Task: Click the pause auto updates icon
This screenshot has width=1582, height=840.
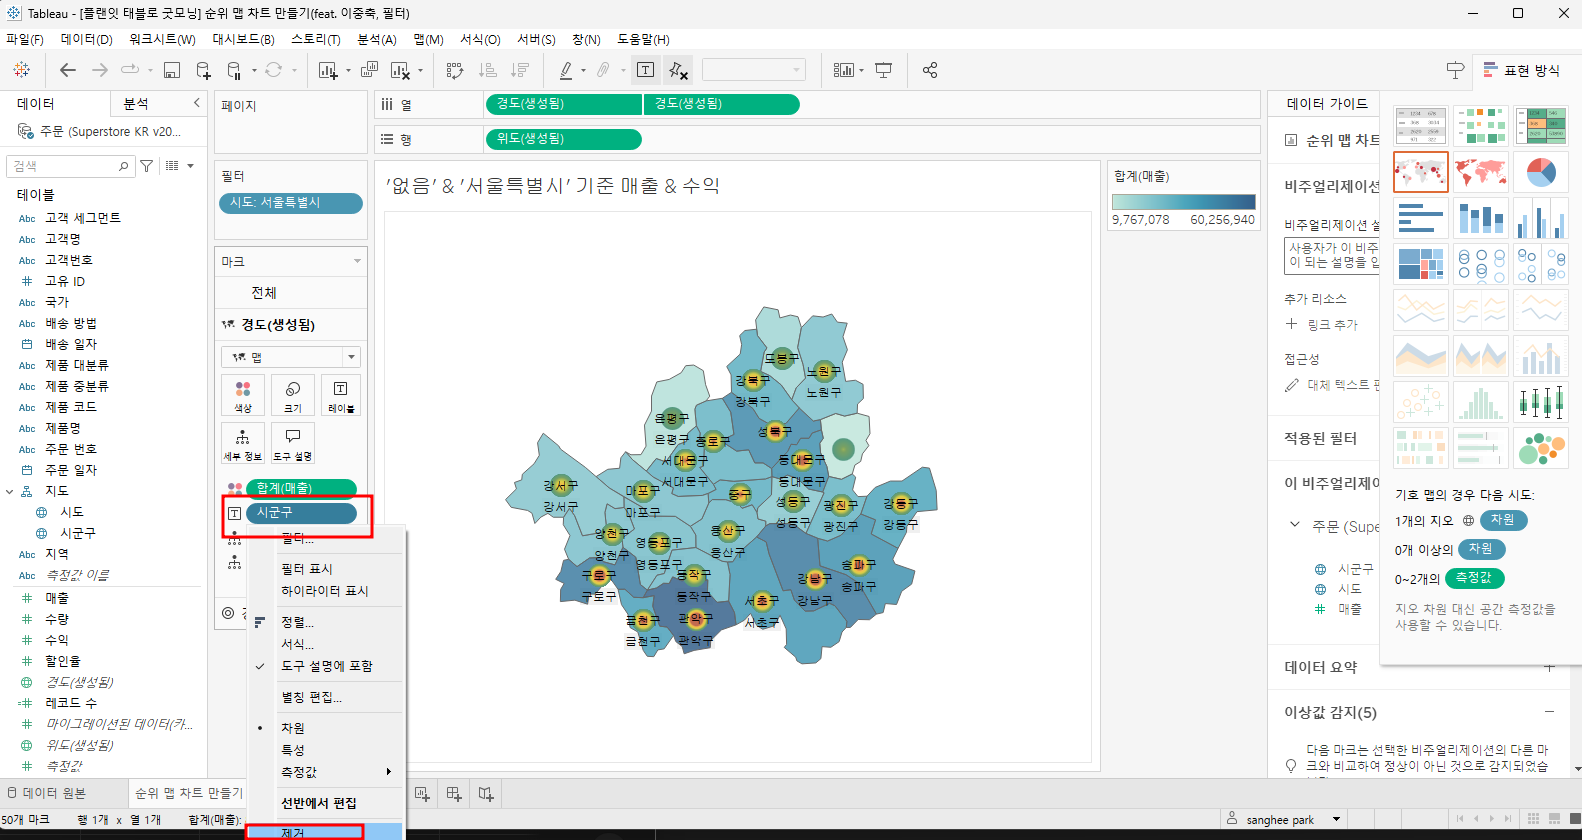Action: tap(234, 70)
